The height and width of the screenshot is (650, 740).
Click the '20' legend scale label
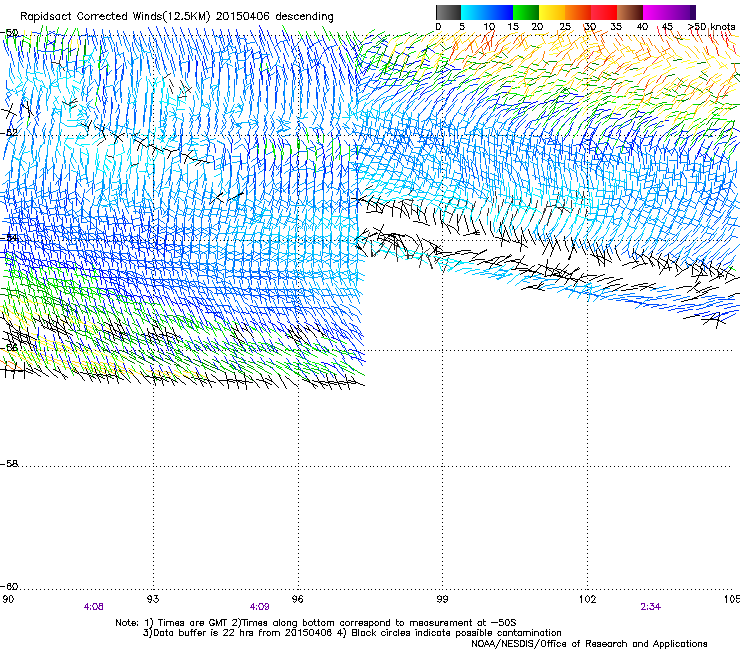(x=537, y=27)
